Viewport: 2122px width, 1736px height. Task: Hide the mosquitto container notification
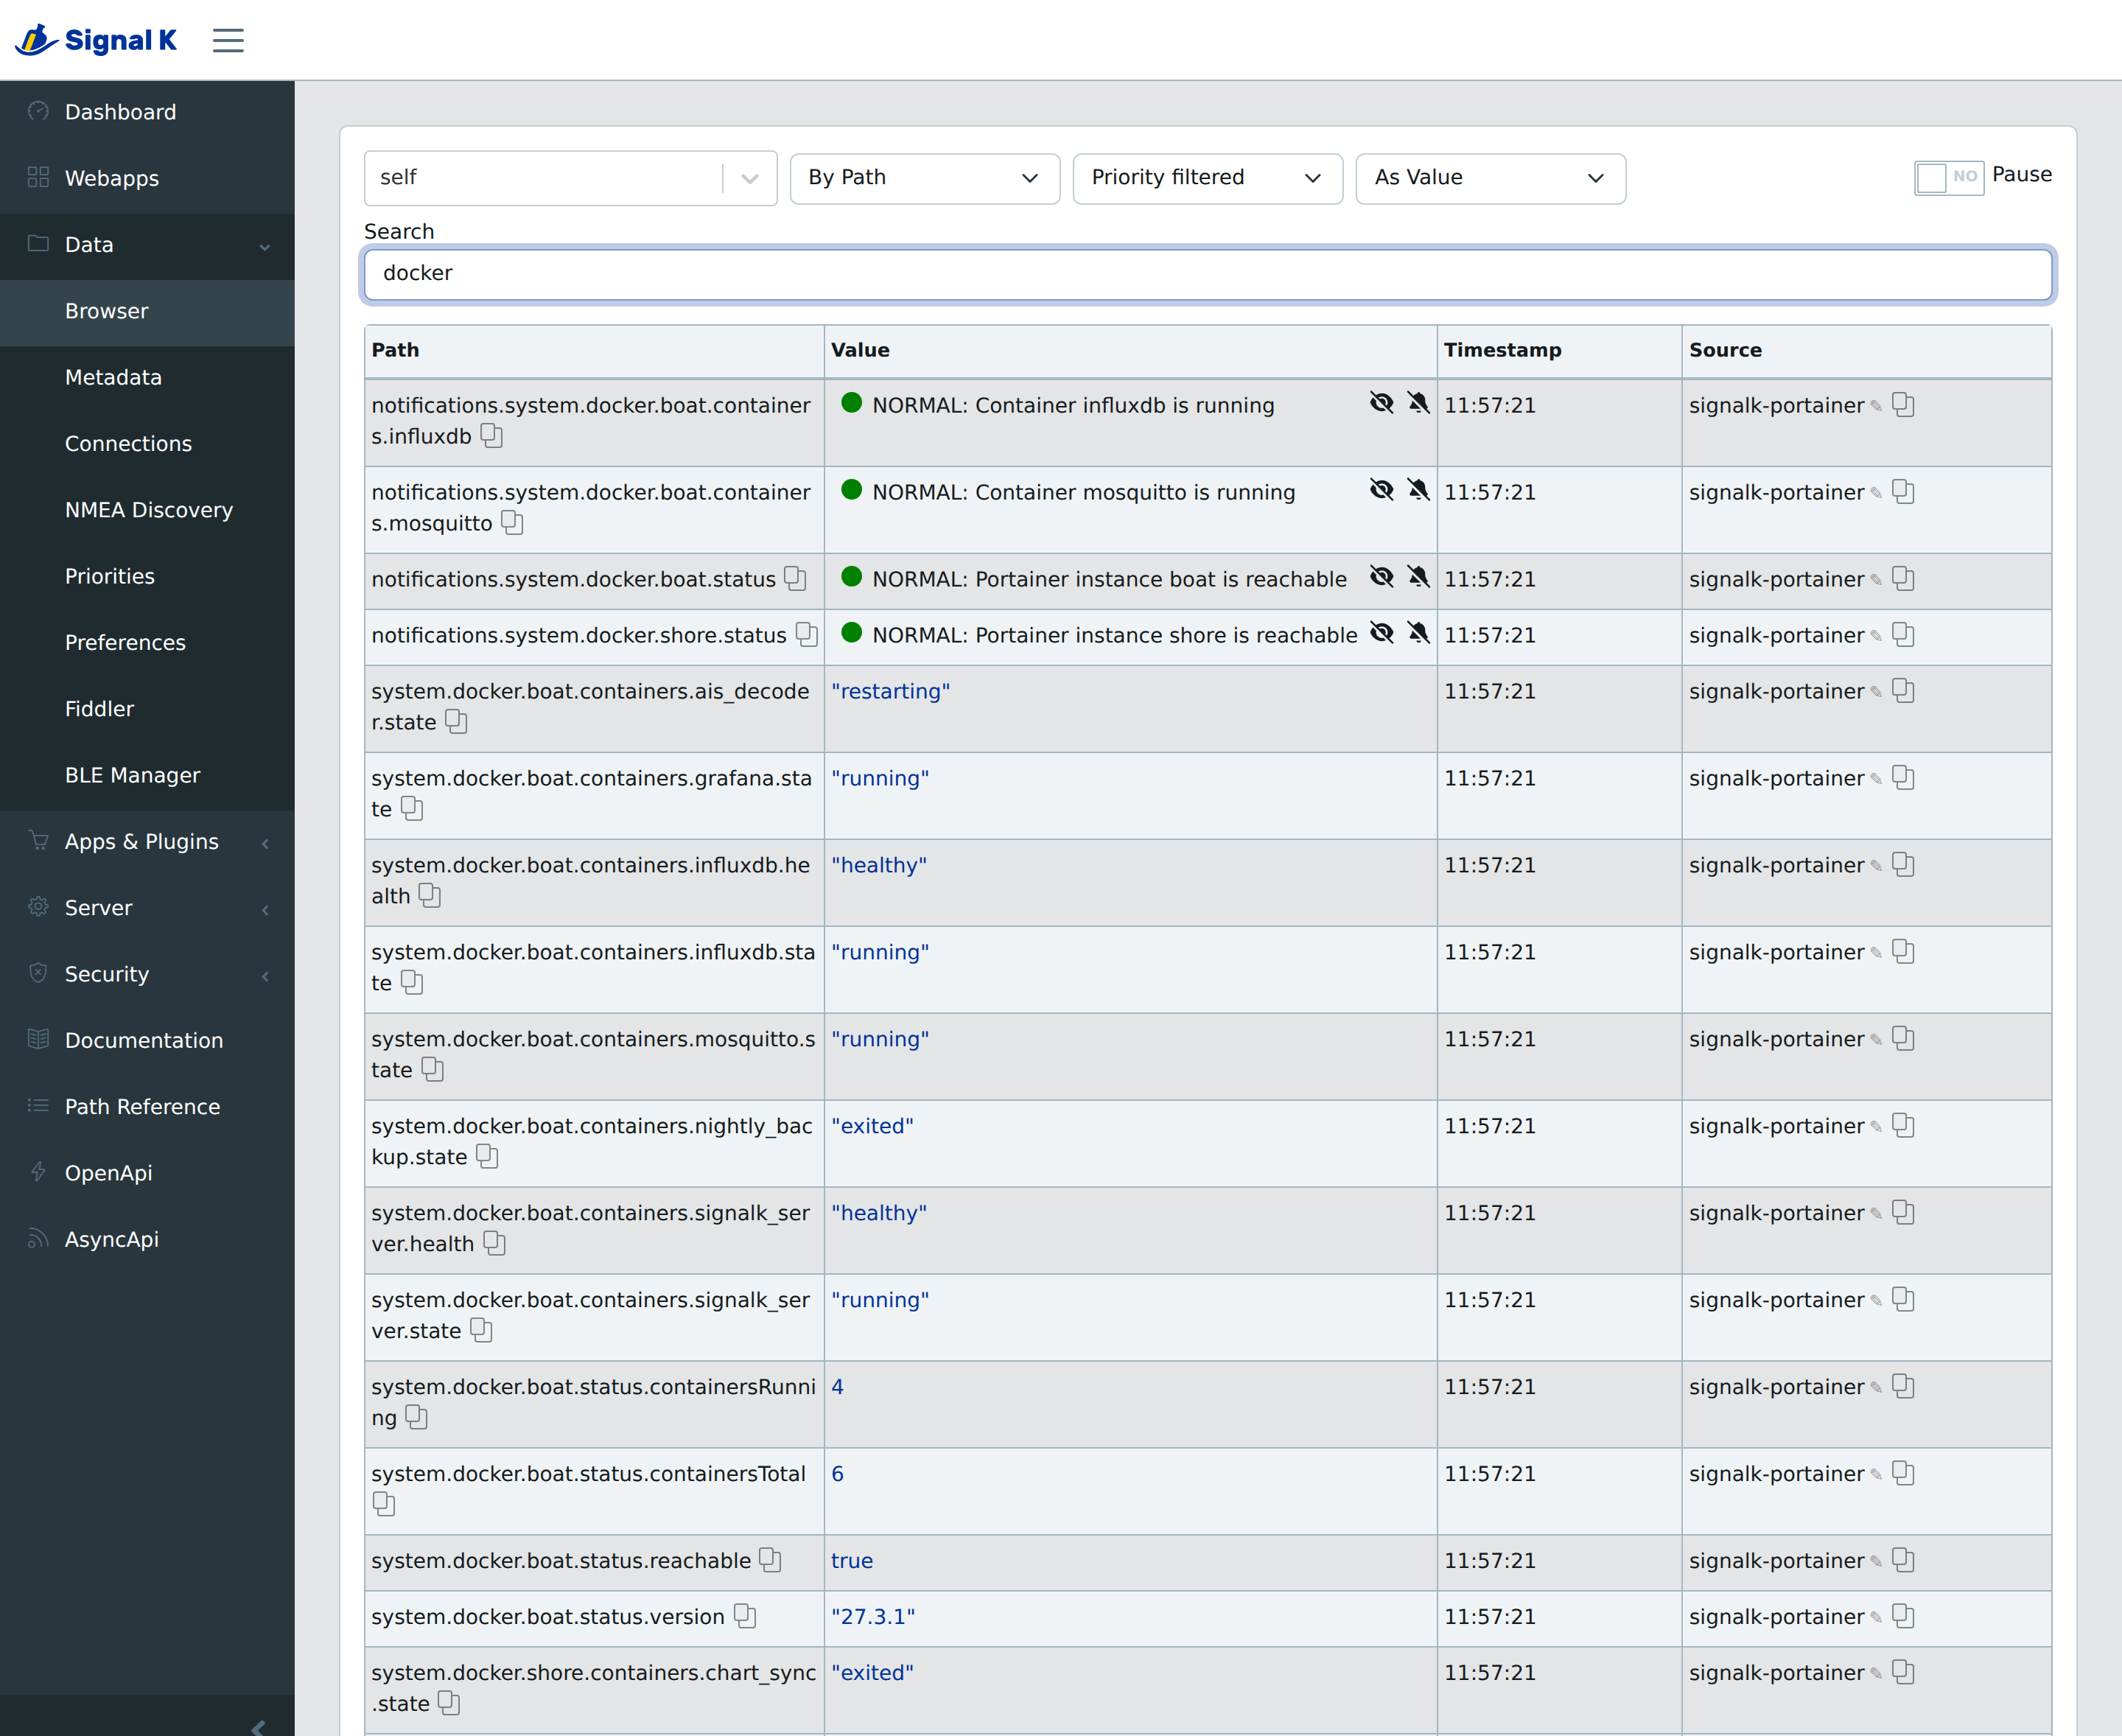(1382, 490)
